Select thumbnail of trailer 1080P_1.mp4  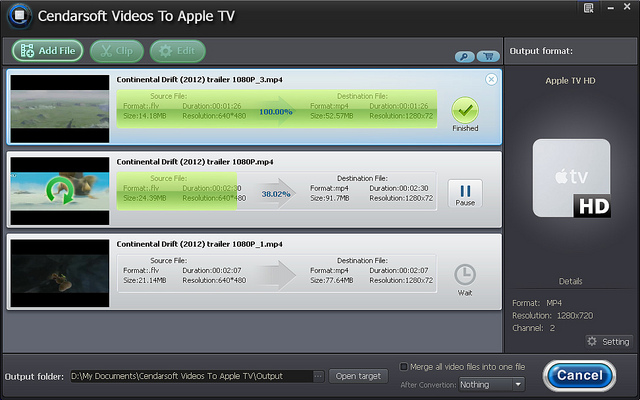60,273
